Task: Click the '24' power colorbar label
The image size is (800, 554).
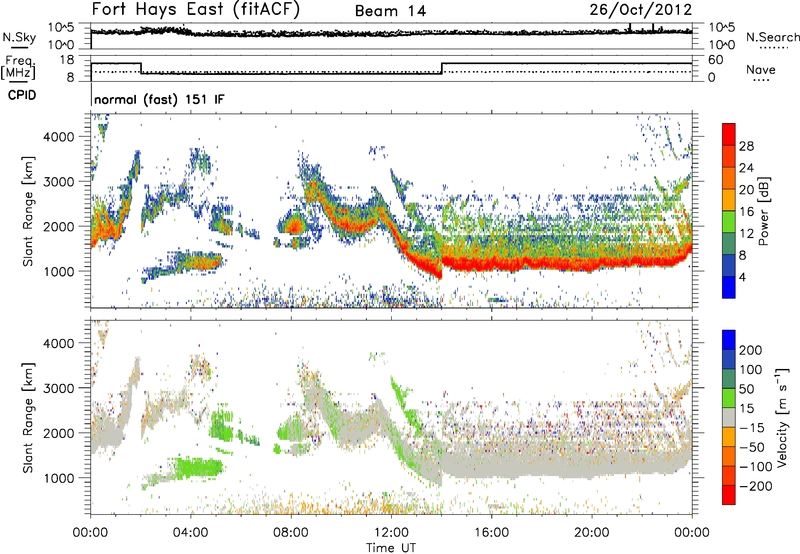Action: [x=746, y=168]
